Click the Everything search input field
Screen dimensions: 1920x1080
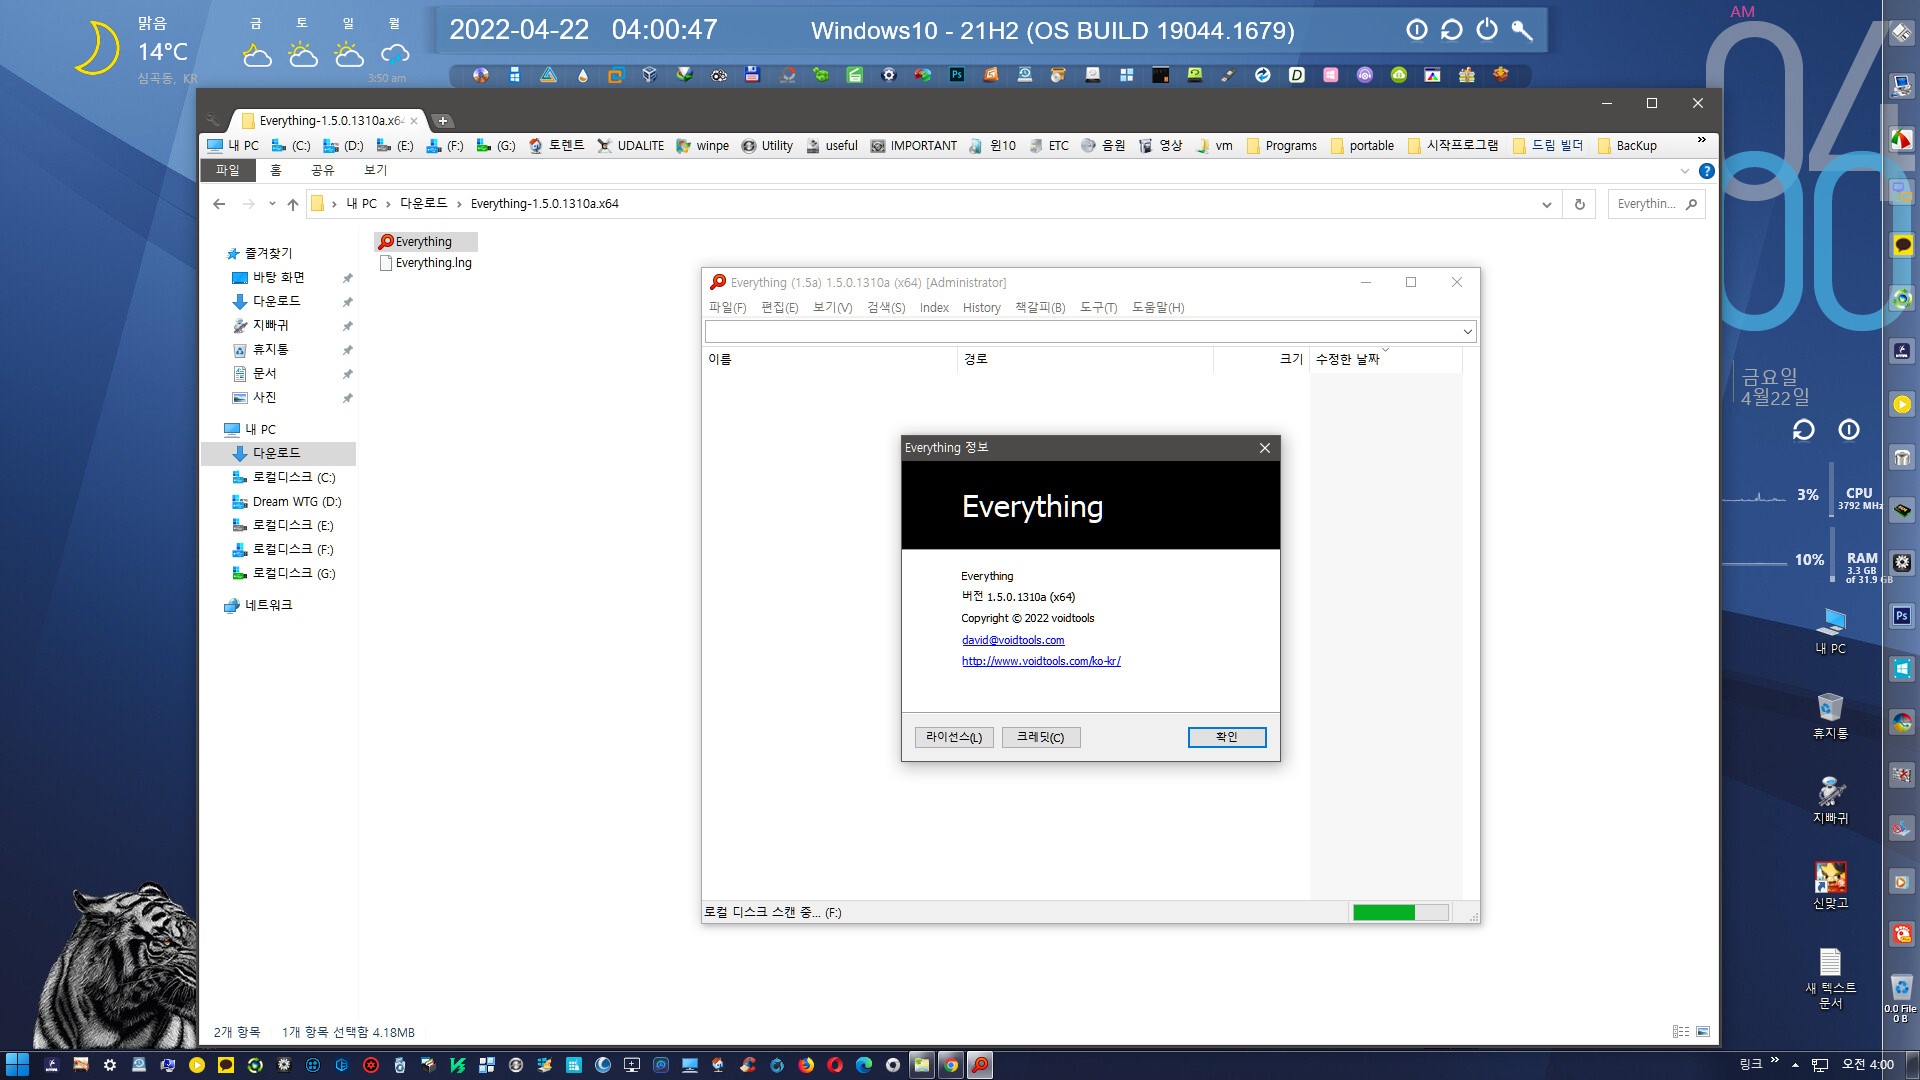[1082, 332]
